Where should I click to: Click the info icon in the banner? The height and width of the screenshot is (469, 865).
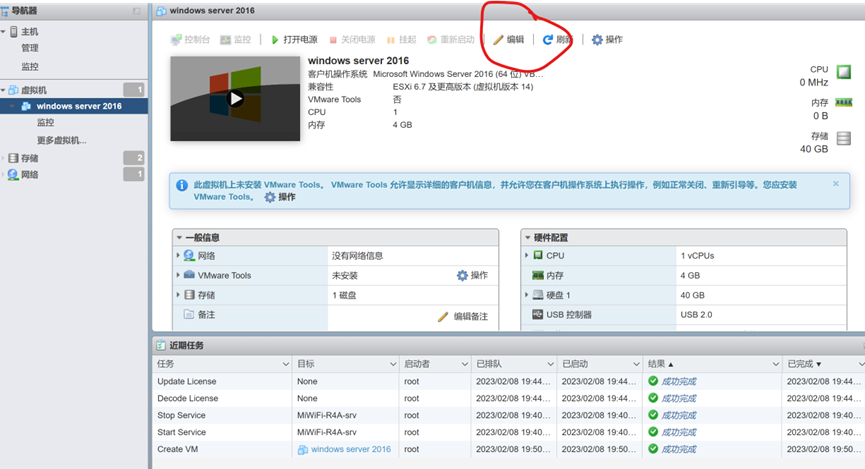click(x=181, y=185)
